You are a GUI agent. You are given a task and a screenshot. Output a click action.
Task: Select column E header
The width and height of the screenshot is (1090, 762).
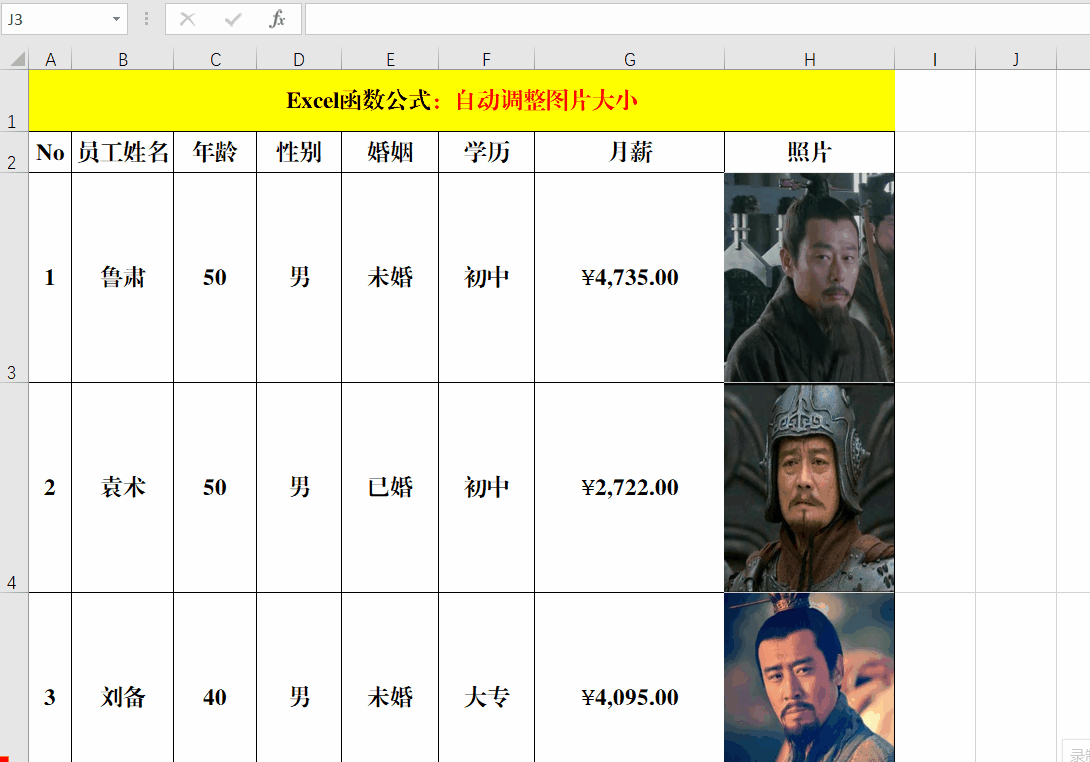[x=390, y=59]
